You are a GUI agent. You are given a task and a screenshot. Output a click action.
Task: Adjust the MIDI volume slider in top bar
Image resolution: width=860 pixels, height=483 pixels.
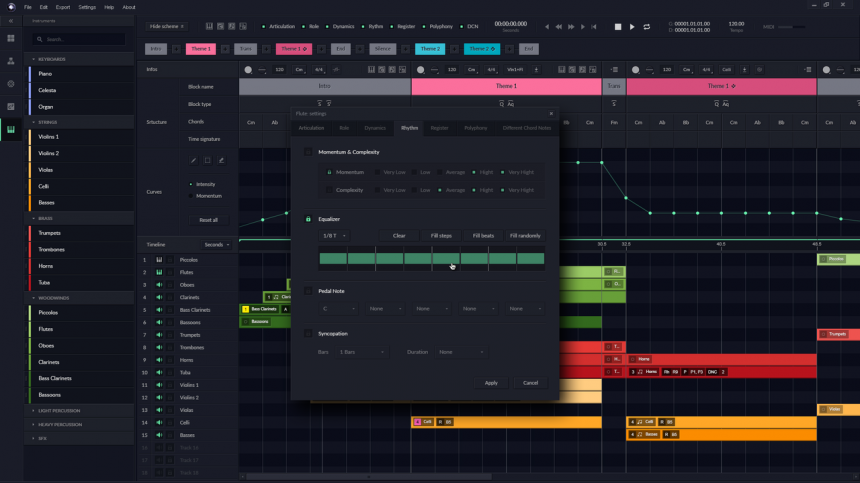tap(793, 26)
